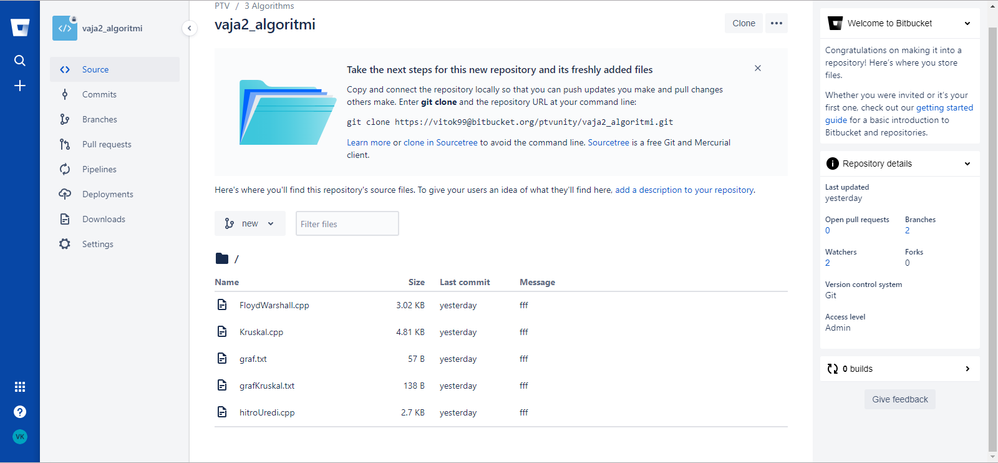Click the Pull requests sidebar icon
Image resolution: width=998 pixels, height=463 pixels.
[x=64, y=144]
